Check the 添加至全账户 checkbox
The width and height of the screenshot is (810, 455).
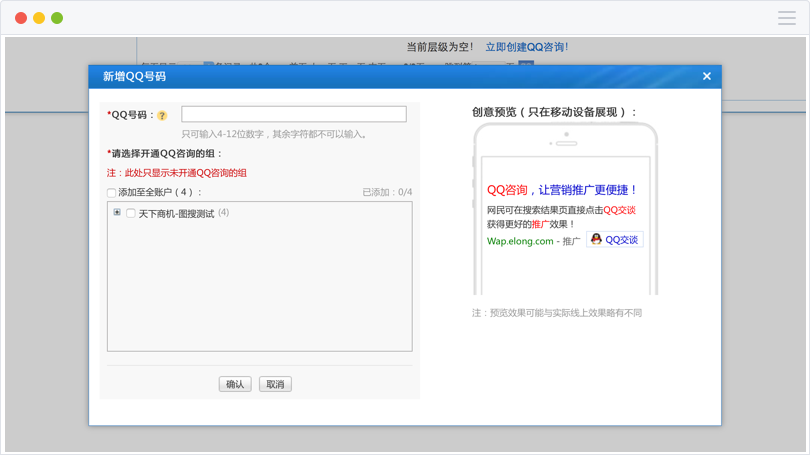tap(111, 193)
